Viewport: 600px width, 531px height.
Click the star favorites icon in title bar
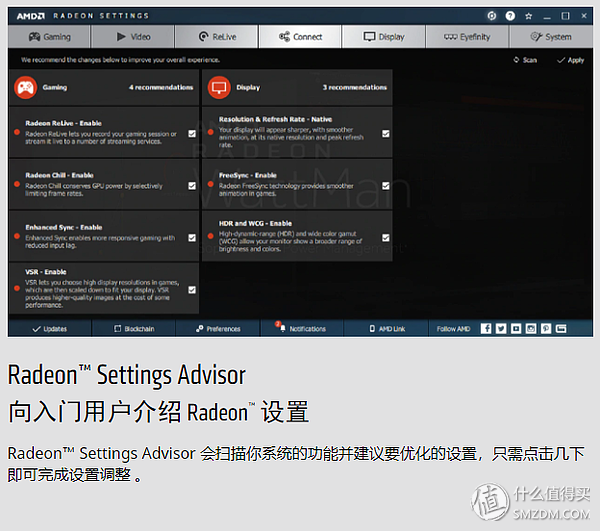coord(528,16)
